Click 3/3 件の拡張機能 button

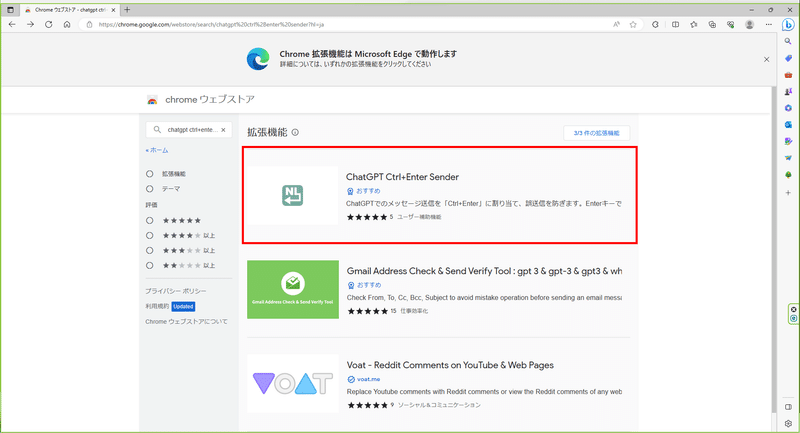click(x=596, y=133)
